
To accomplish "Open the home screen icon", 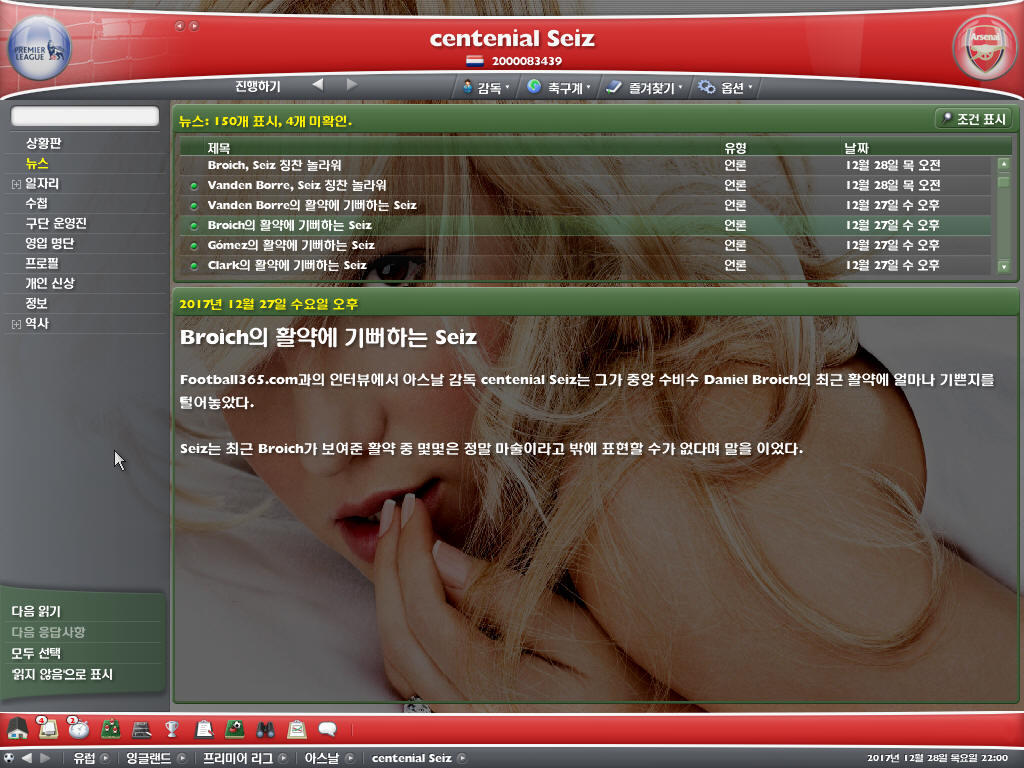I will point(20,727).
